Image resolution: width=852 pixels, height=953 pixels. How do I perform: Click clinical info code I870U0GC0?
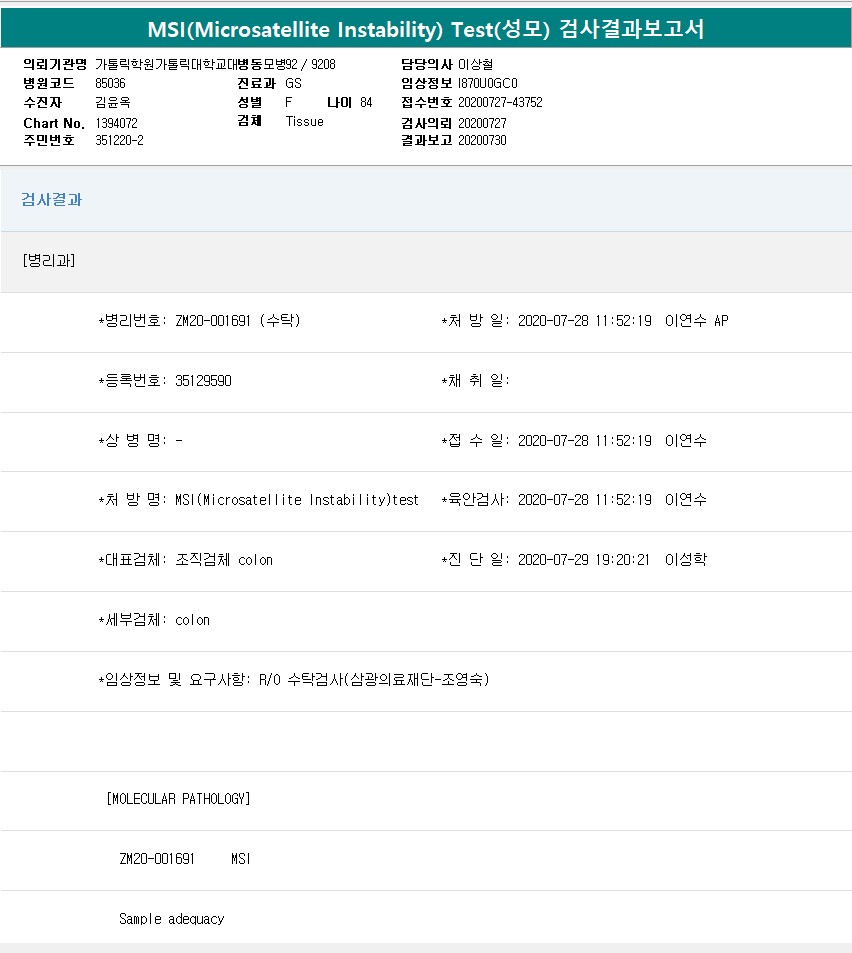pyautogui.click(x=487, y=83)
